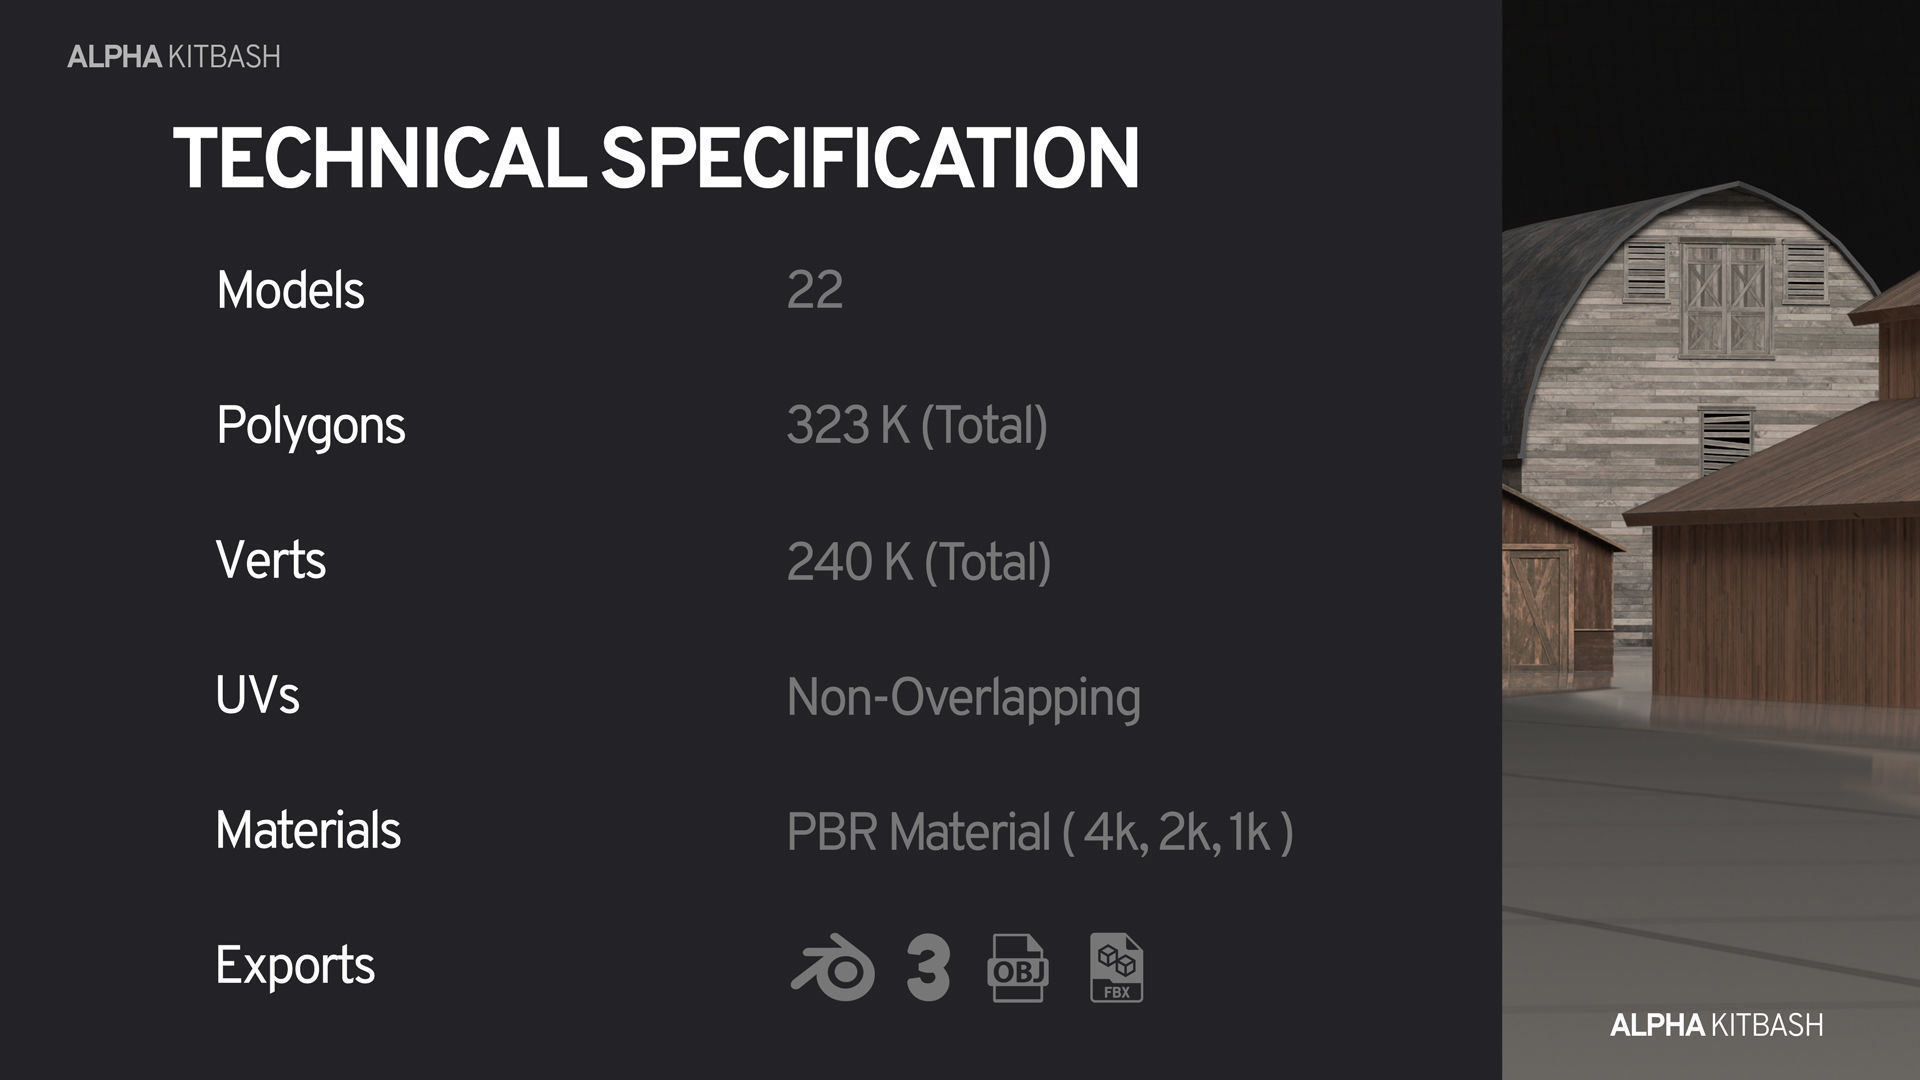Screen dimensions: 1920x1080
Task: Click the 323 K (Total) value
Action: pyautogui.click(x=916, y=425)
